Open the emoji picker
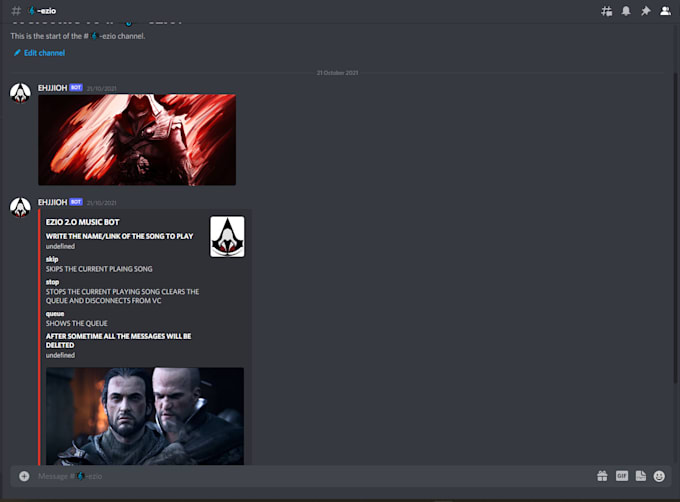Image resolution: width=680 pixels, height=502 pixels. point(659,476)
